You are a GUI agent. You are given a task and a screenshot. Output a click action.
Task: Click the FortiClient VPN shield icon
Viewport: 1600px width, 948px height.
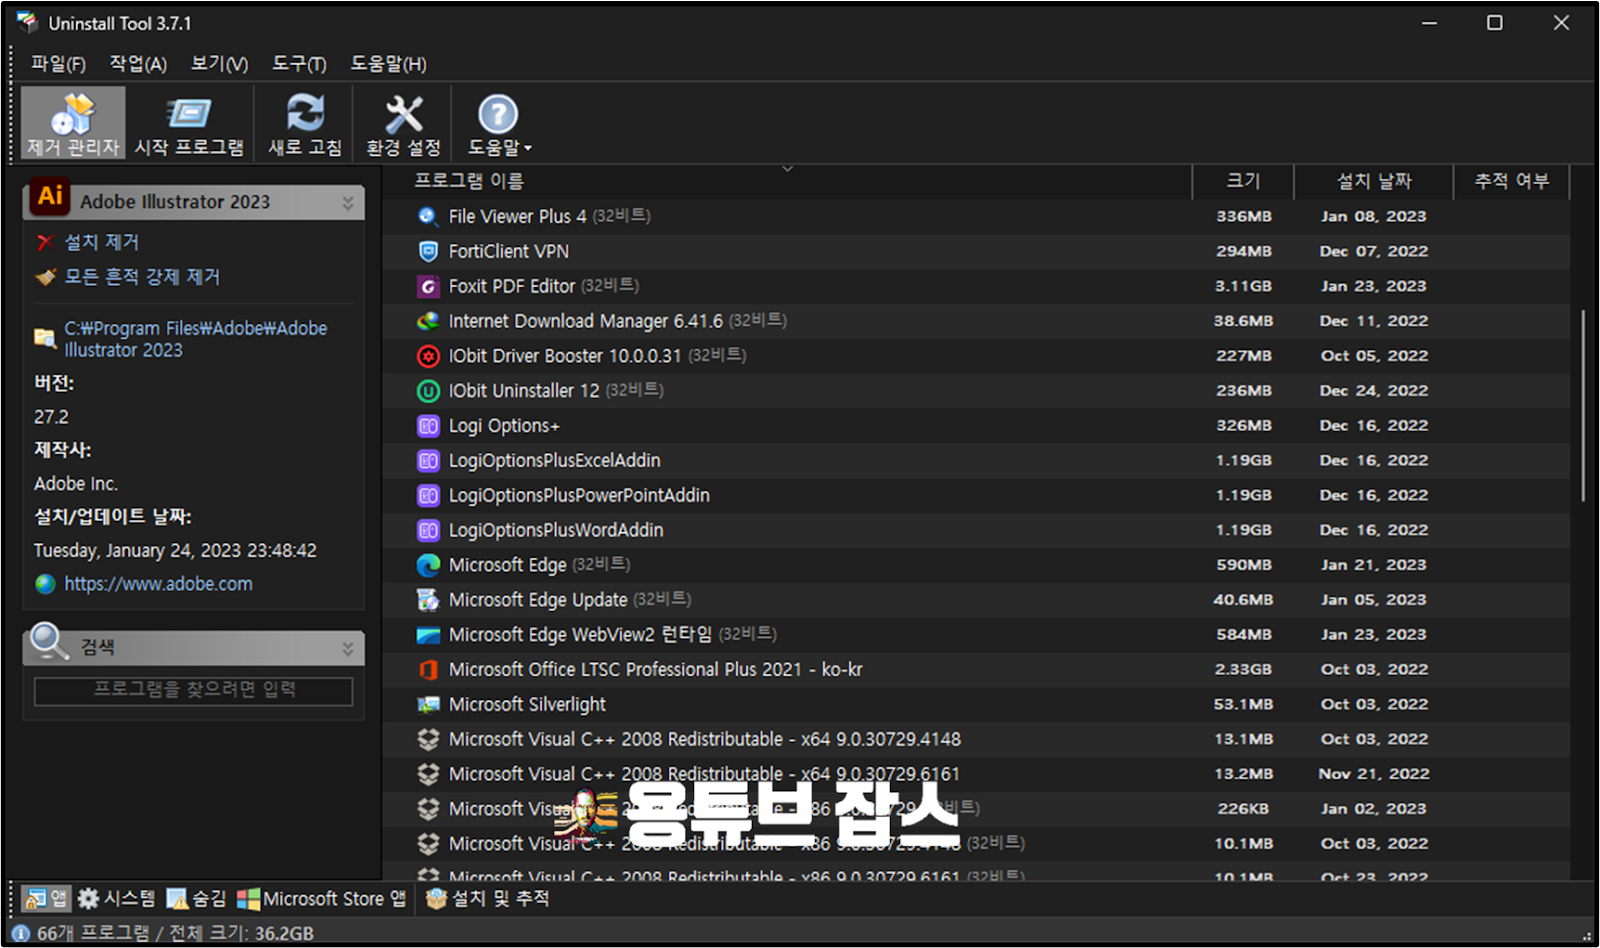(x=428, y=251)
